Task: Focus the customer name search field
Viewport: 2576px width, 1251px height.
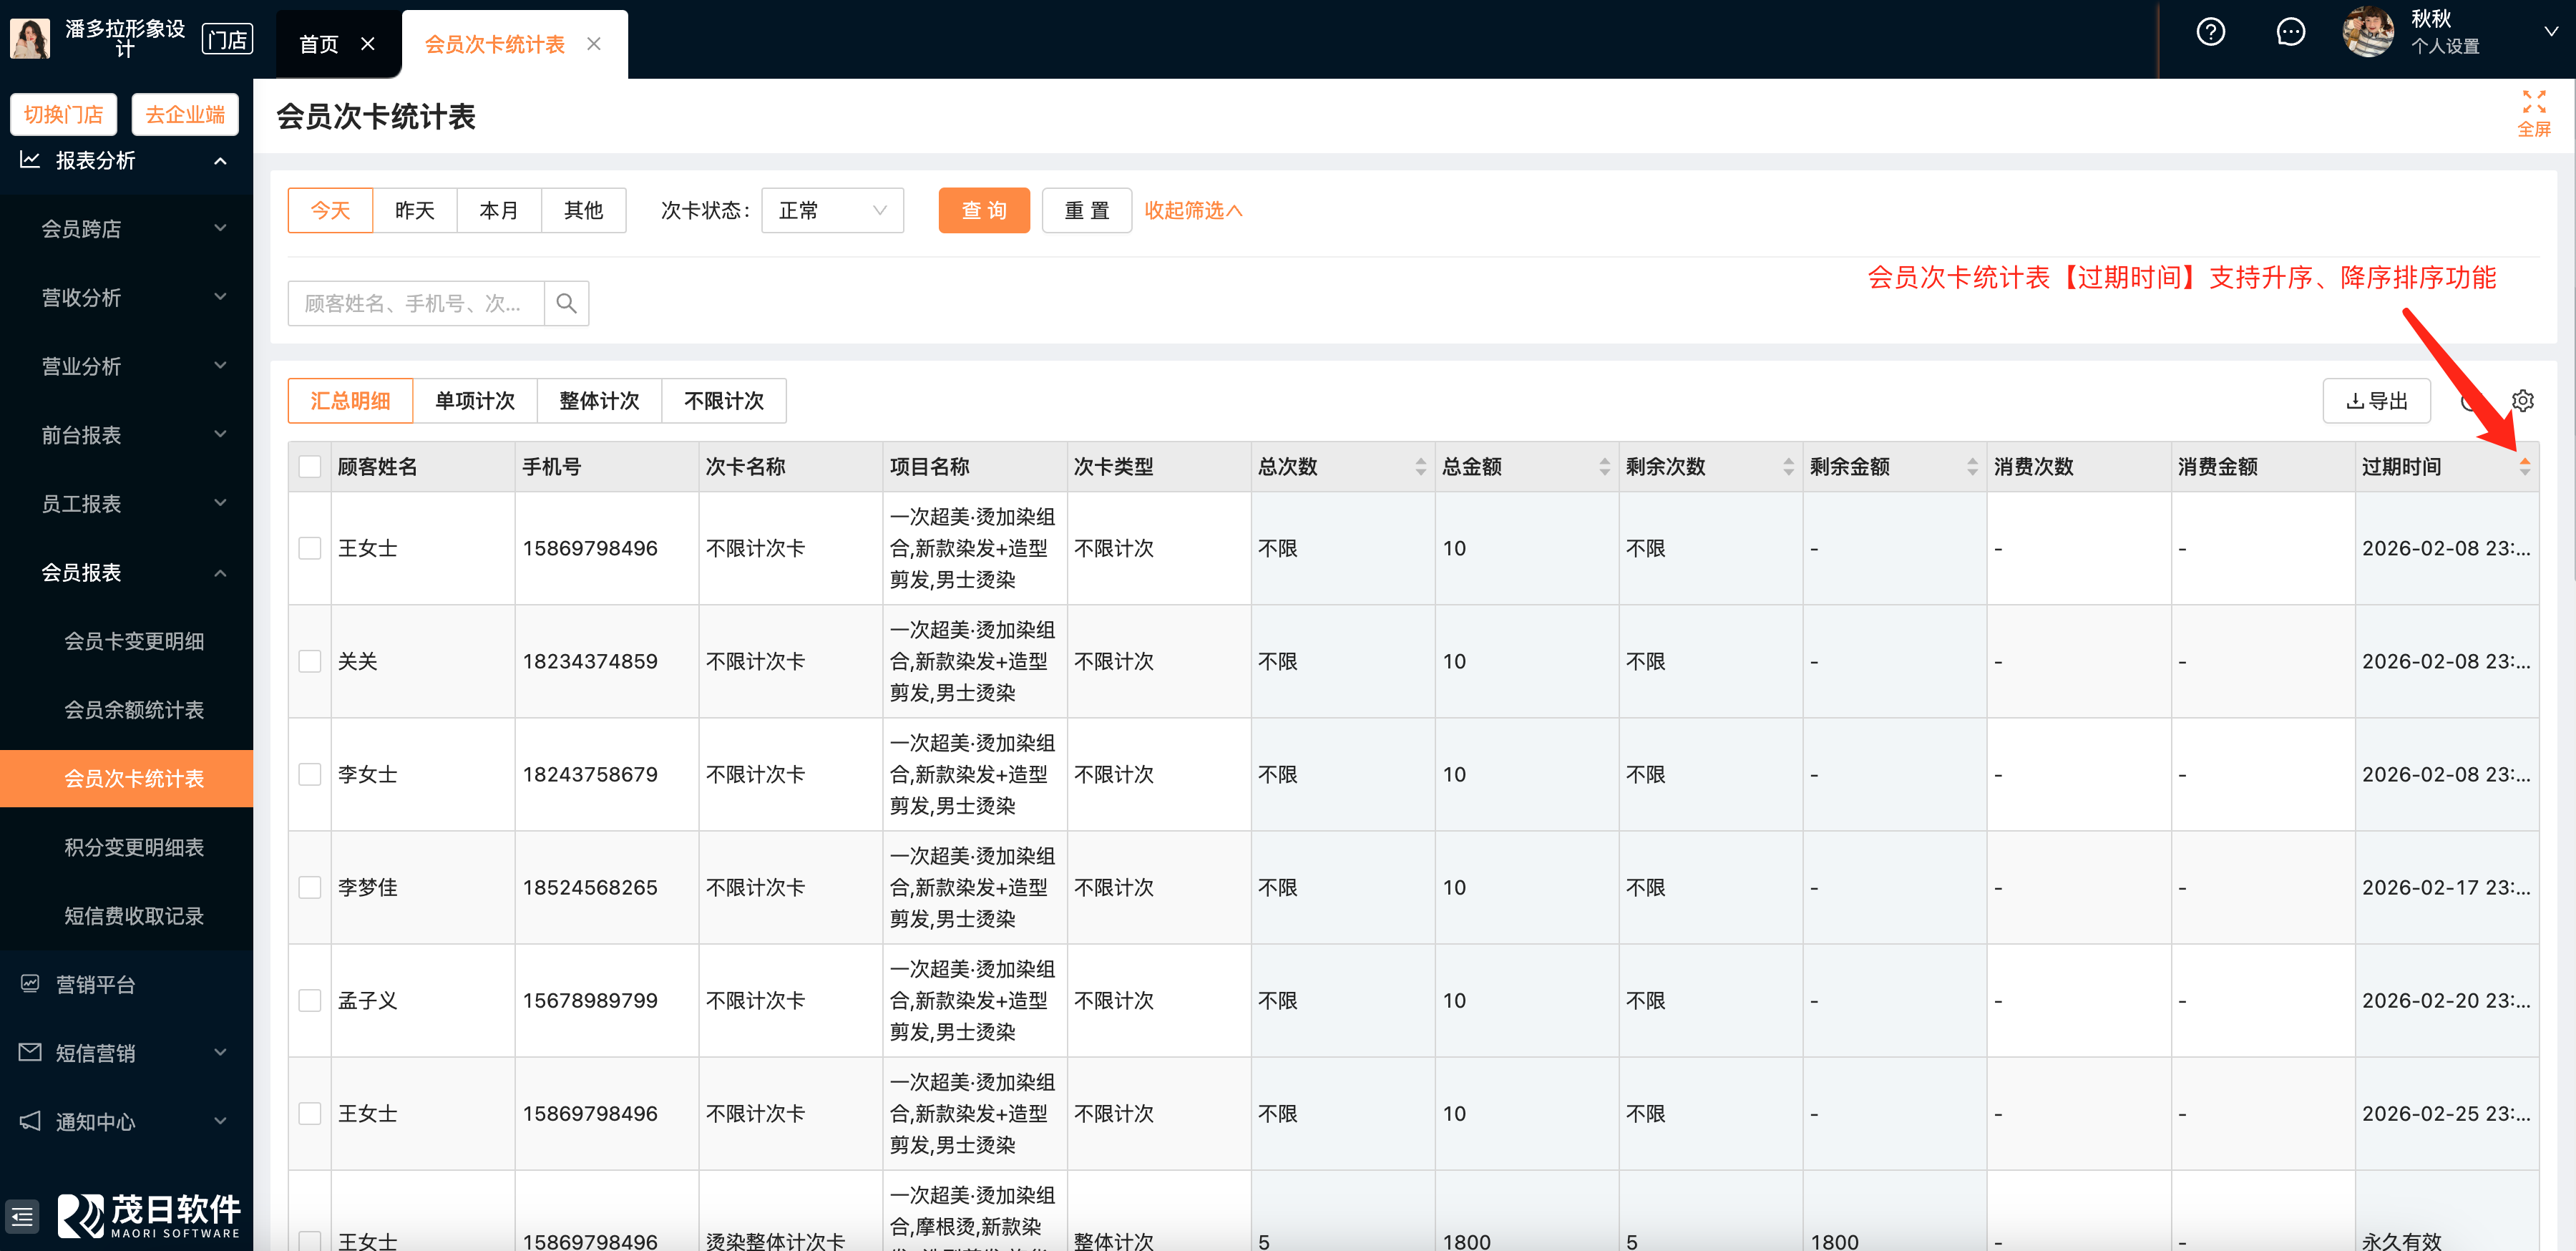Action: pos(415,303)
